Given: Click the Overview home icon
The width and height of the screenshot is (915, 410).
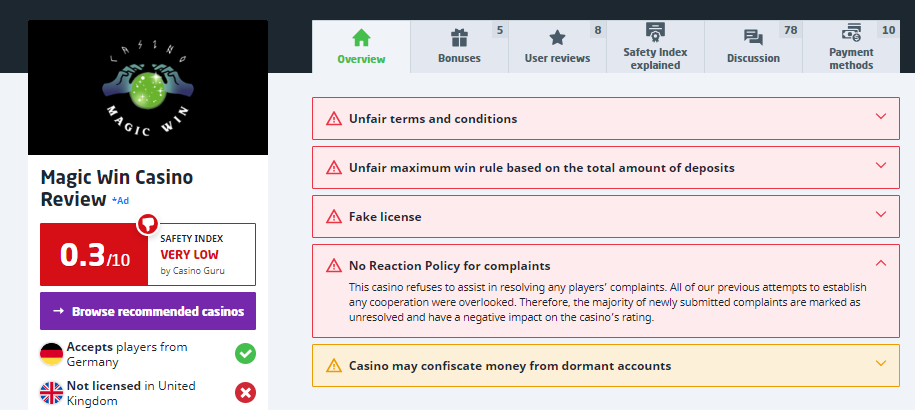Looking at the screenshot, I should click(x=361, y=38).
